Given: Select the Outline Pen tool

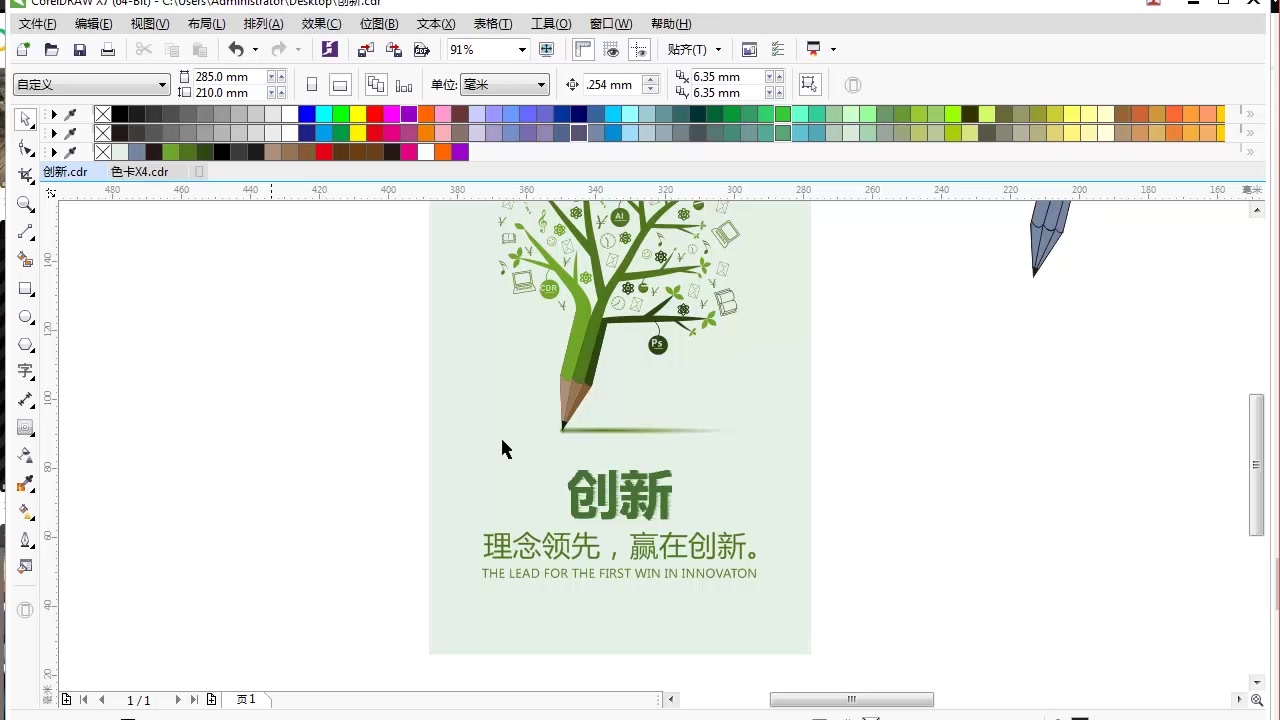Looking at the screenshot, I should (x=26, y=539).
